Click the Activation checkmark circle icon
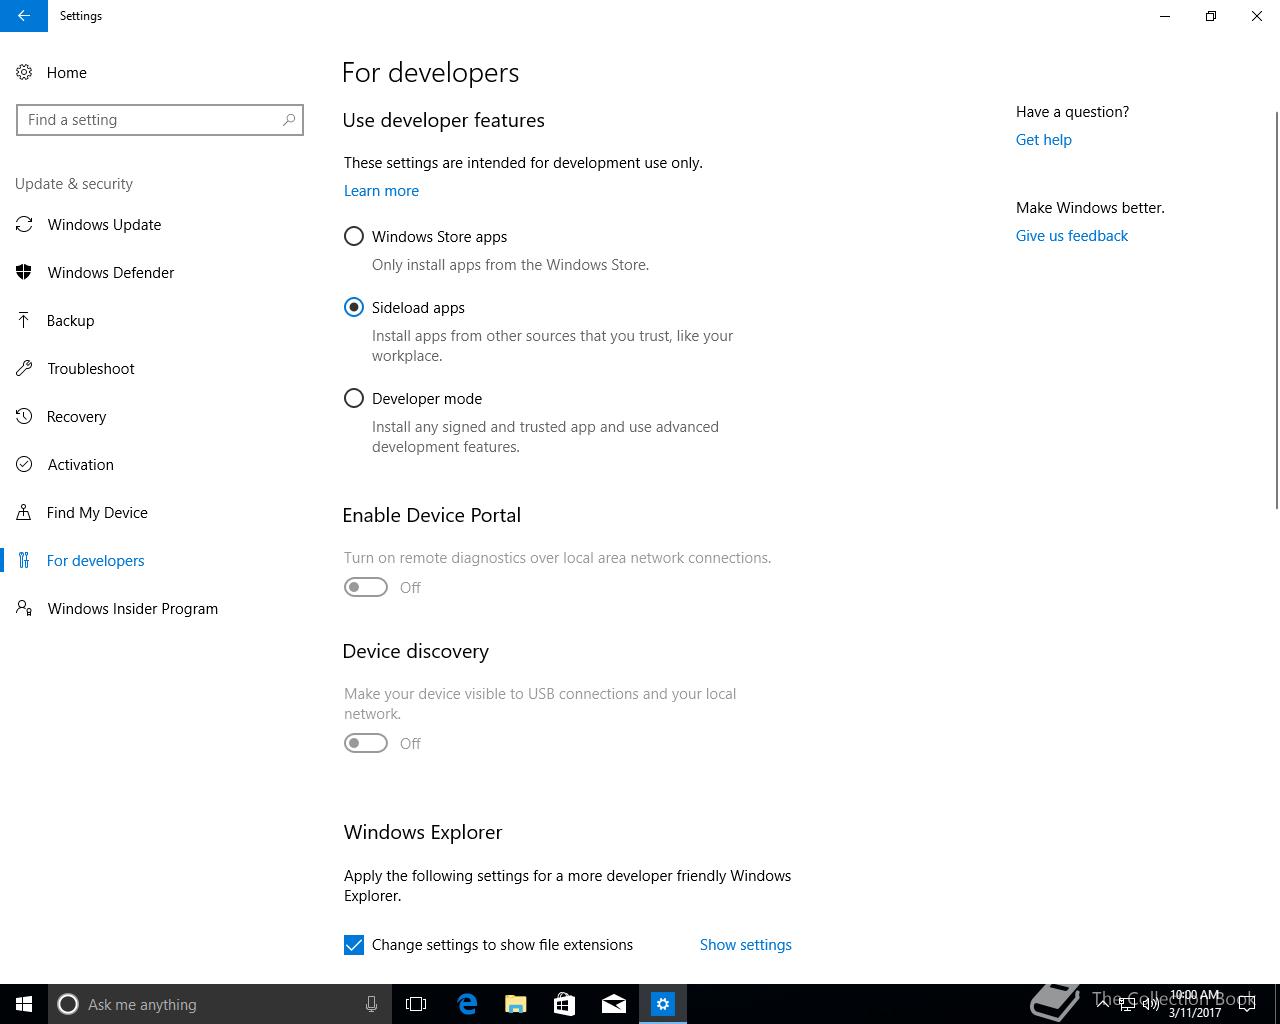Screen dimensions: 1280x1024 (24, 464)
